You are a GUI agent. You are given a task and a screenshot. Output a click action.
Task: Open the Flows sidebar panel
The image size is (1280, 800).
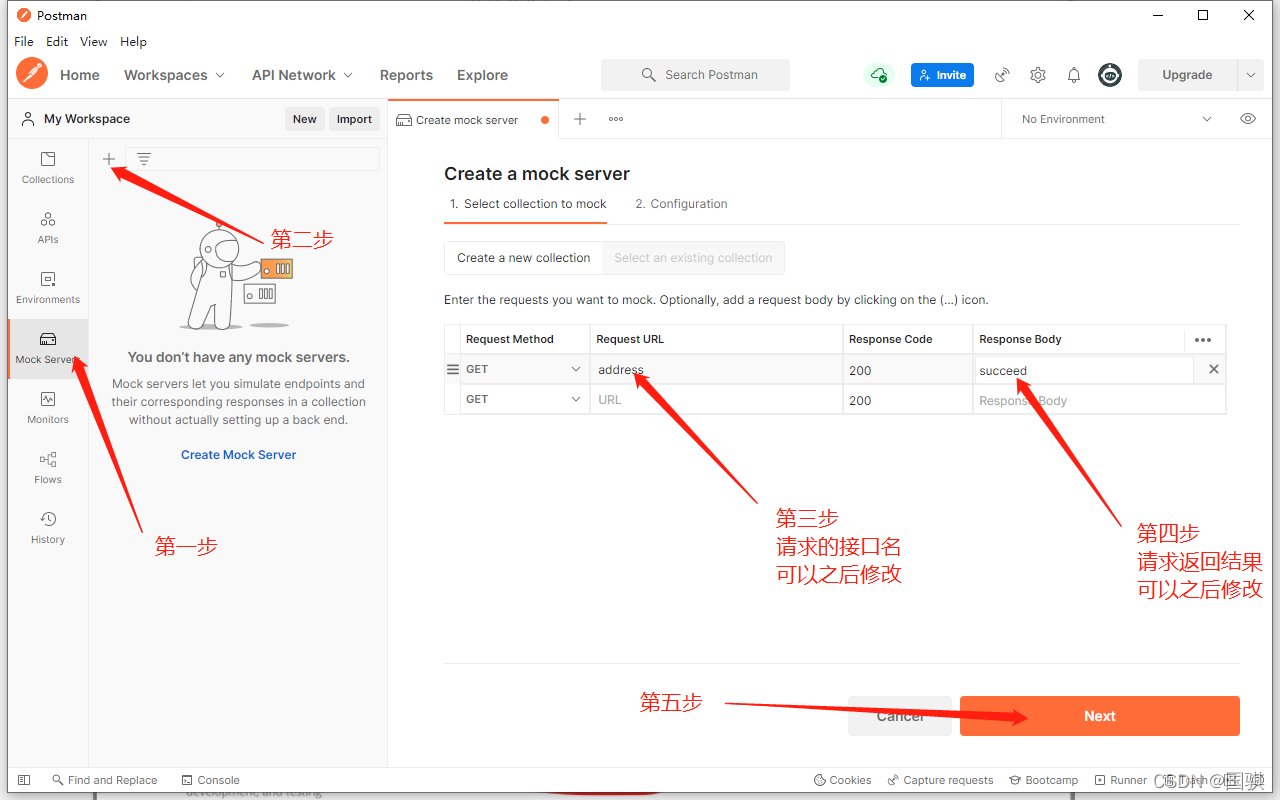(48, 468)
